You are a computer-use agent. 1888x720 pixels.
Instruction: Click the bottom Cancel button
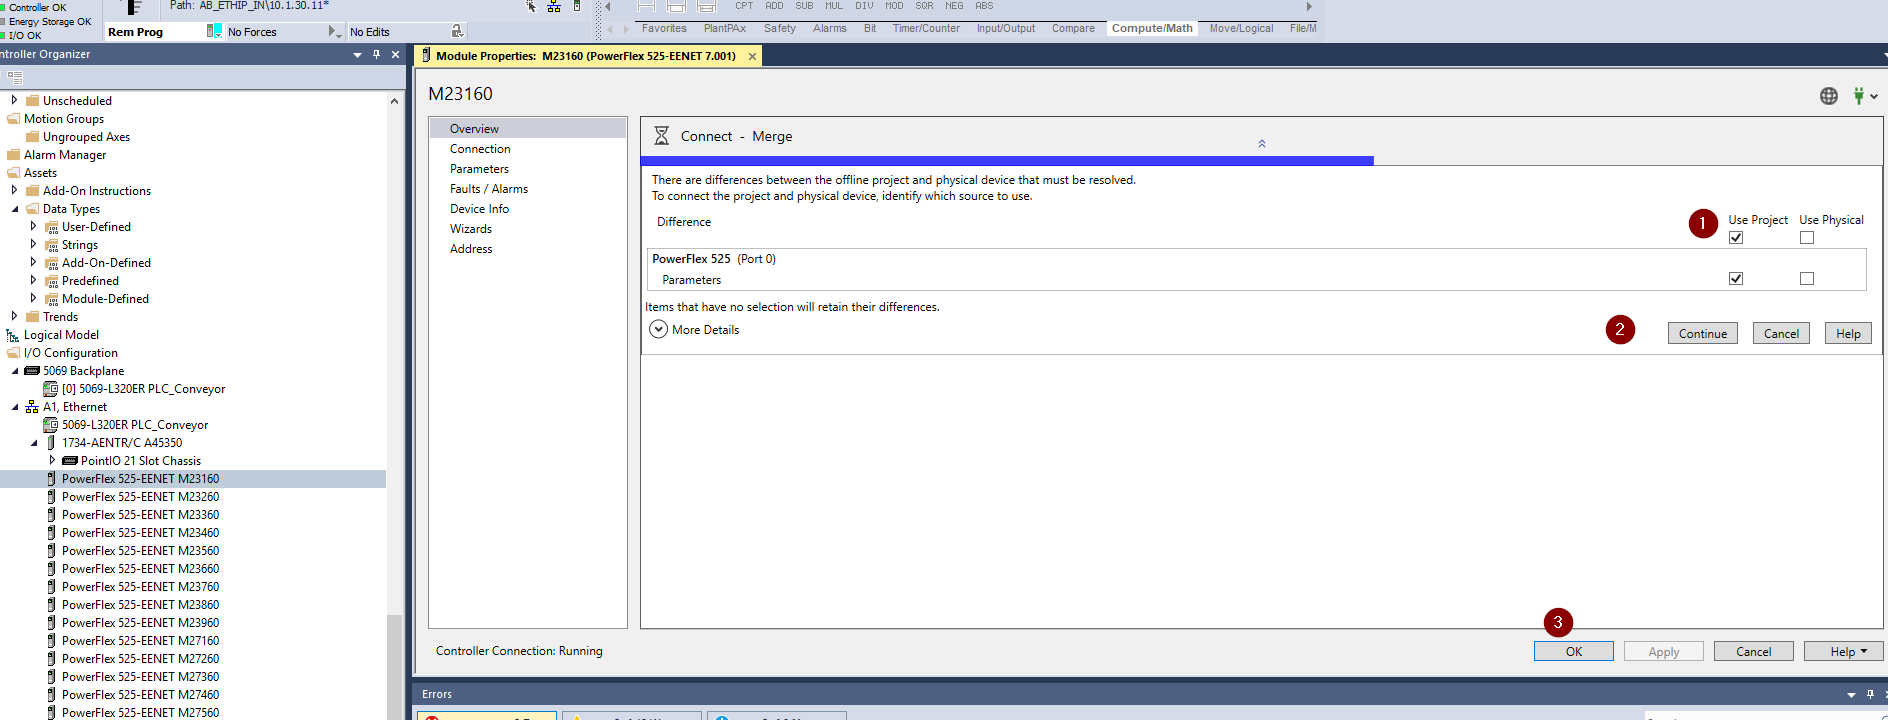click(1753, 652)
